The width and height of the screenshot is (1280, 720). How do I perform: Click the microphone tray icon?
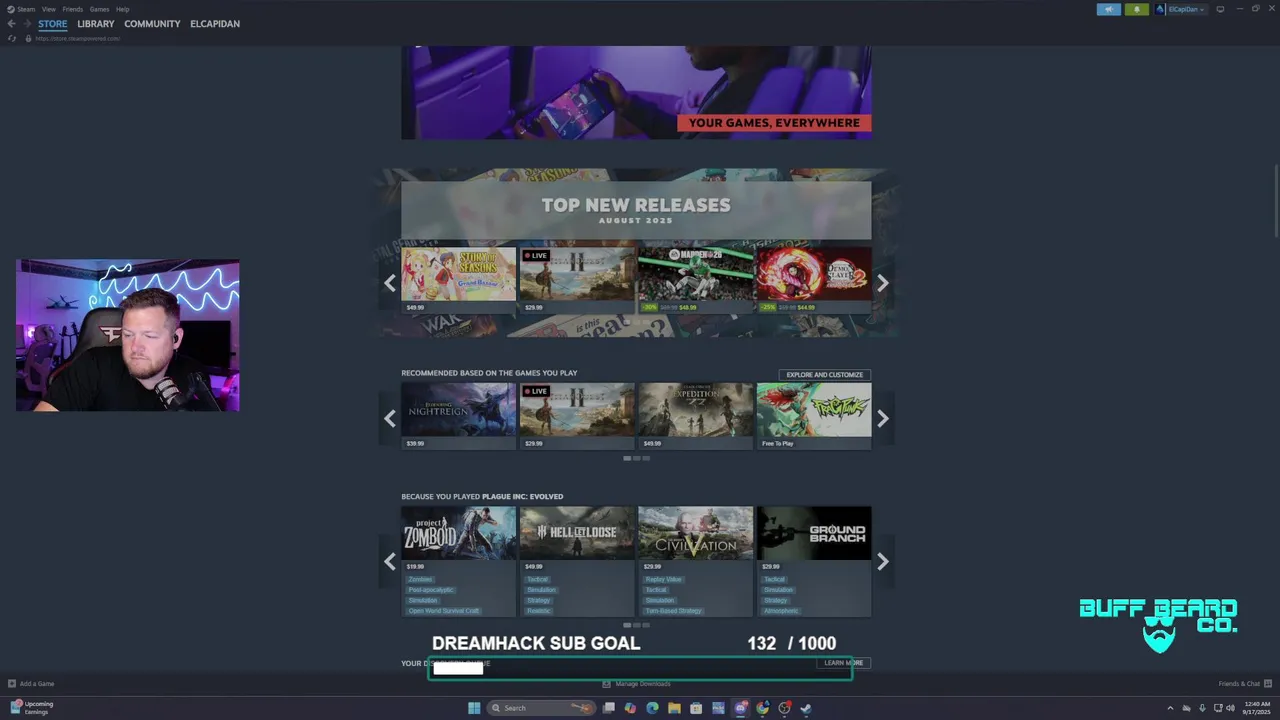(1202, 708)
